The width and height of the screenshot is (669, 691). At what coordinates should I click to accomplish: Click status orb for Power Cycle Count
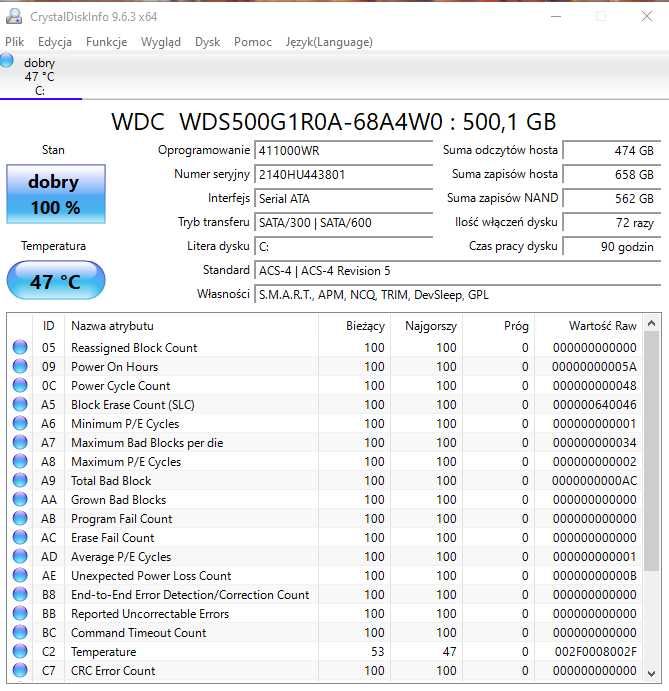[x=20, y=385]
